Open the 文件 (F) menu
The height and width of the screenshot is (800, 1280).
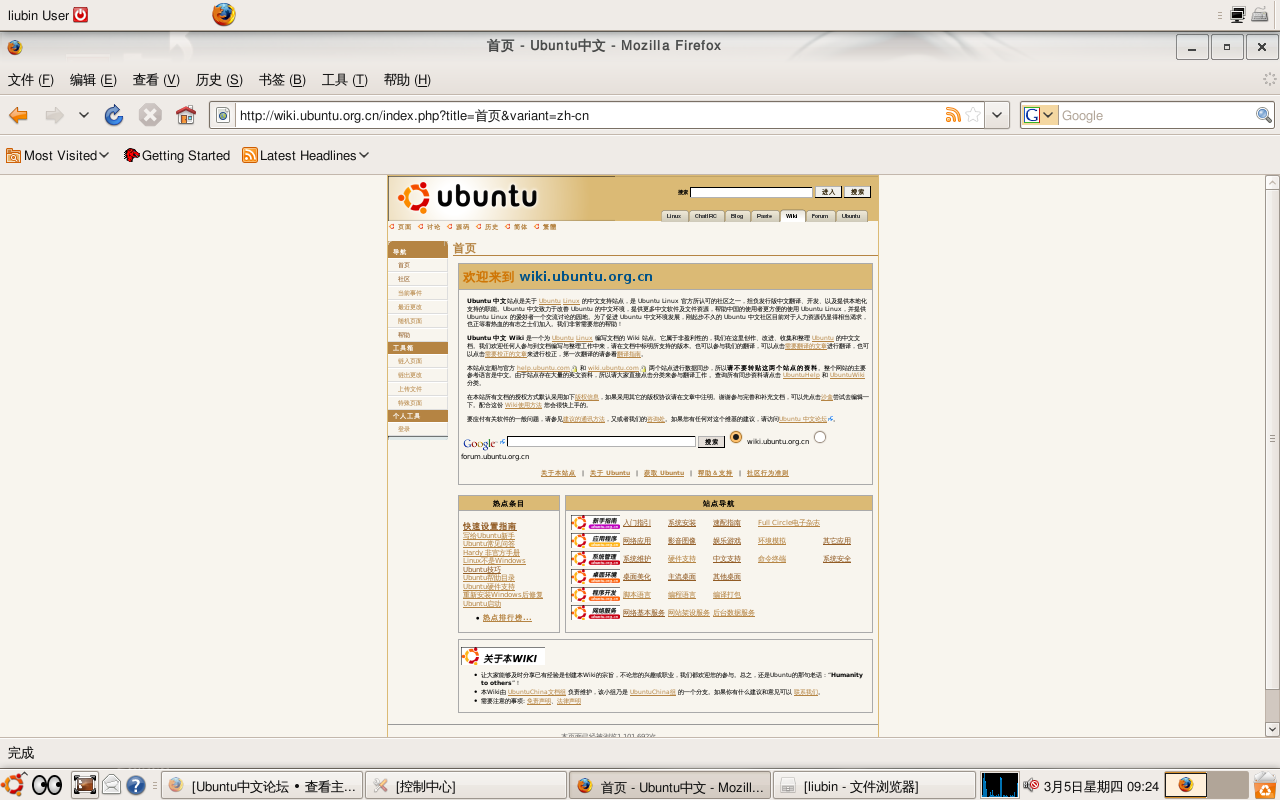31,80
